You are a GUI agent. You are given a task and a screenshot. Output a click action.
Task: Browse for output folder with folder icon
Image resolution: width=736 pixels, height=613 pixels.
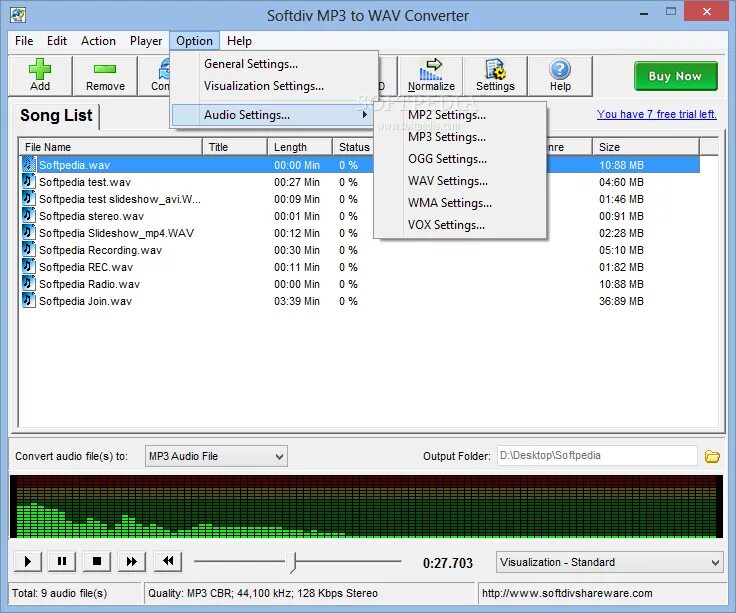[x=712, y=456]
